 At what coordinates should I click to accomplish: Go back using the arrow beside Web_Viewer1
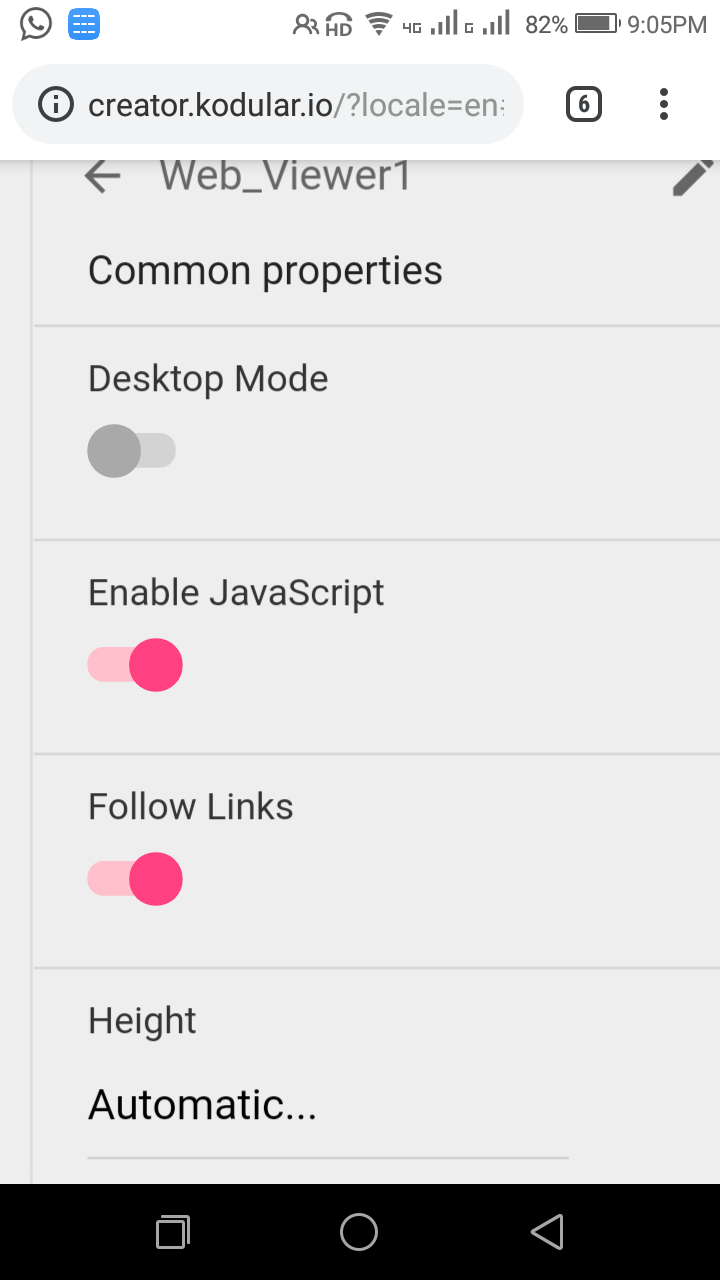click(102, 177)
